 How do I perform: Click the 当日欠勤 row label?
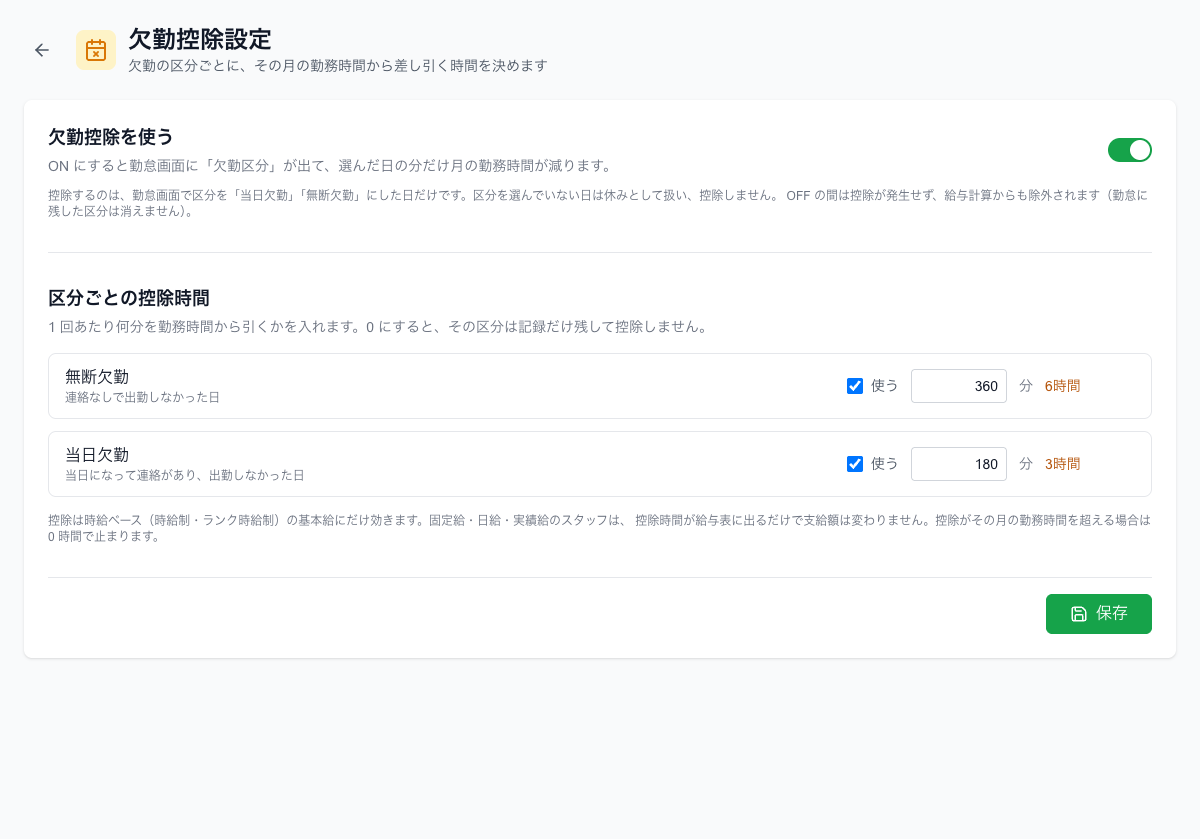click(97, 454)
